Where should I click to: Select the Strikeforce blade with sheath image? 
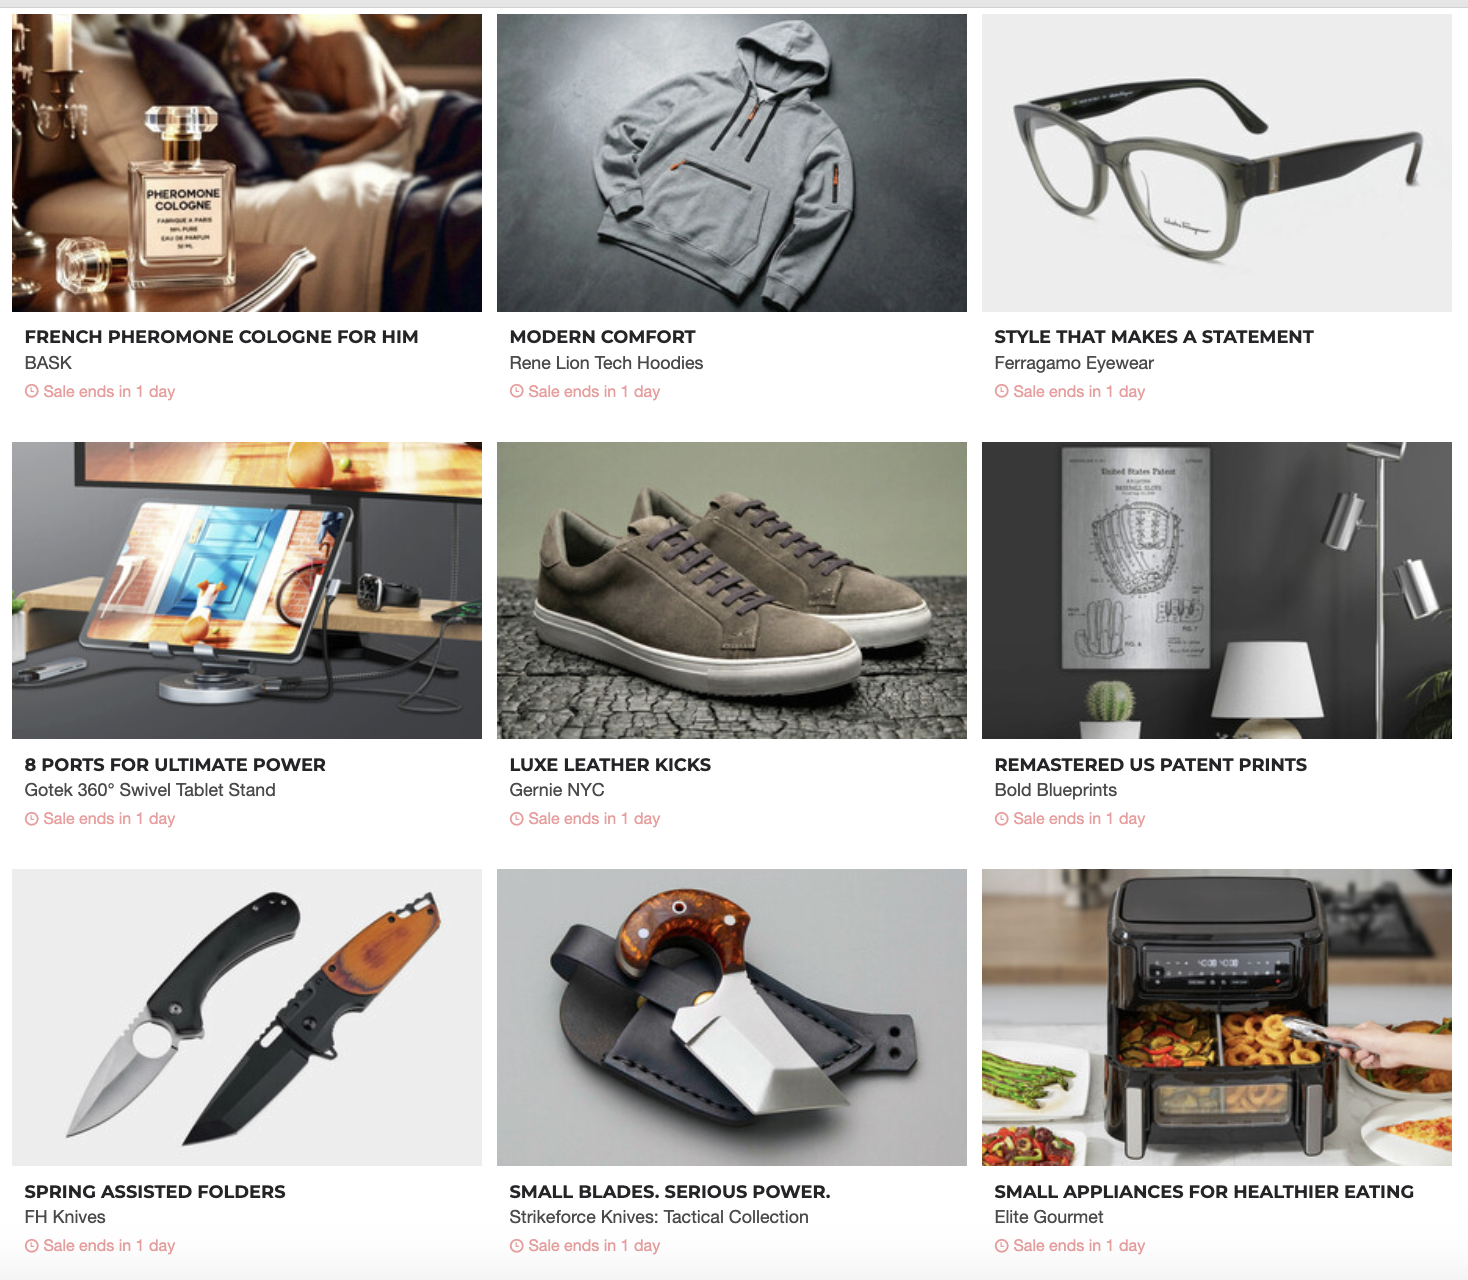732,1017
